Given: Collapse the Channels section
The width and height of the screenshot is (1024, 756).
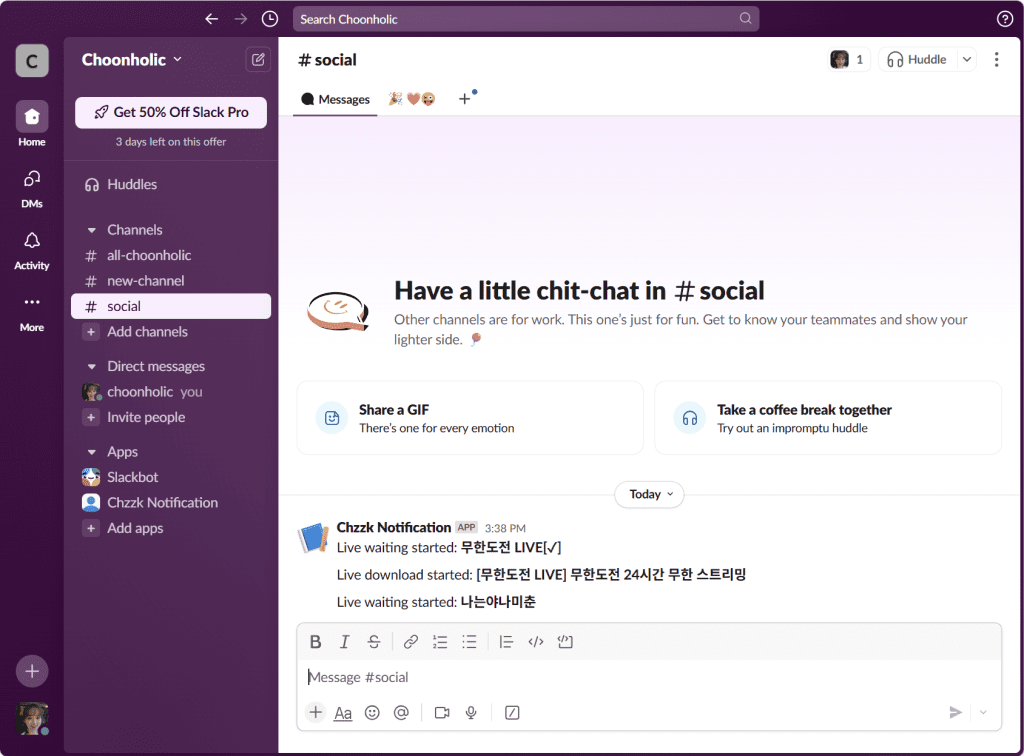Looking at the screenshot, I should click(x=91, y=230).
